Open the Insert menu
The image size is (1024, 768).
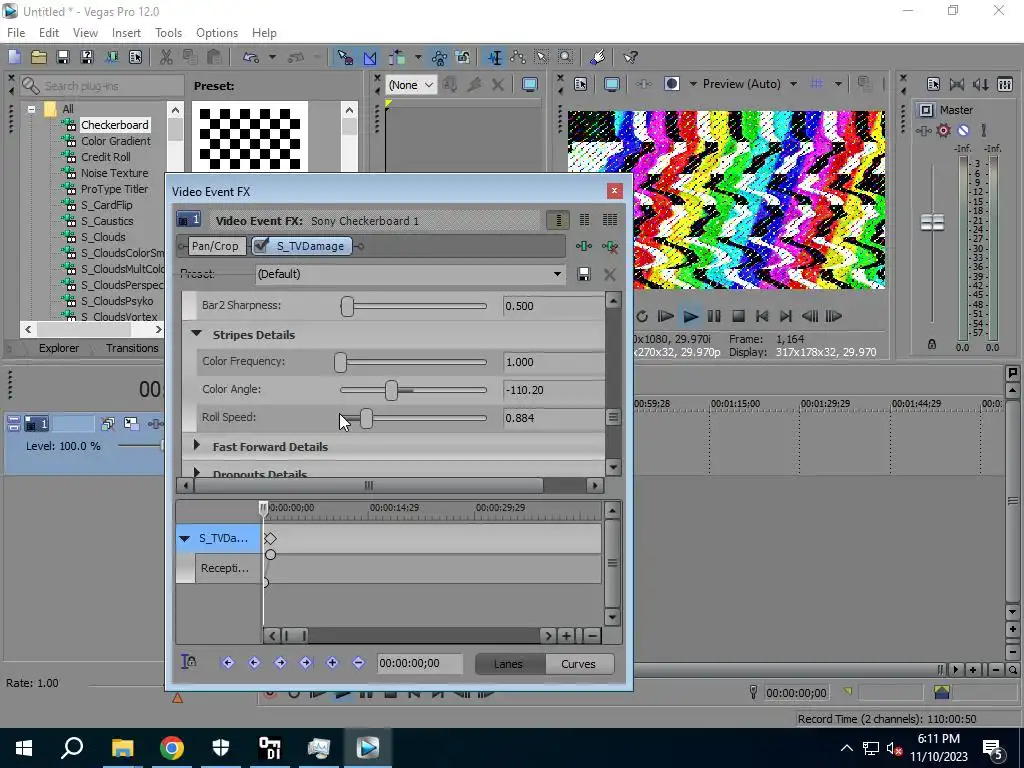pyautogui.click(x=126, y=33)
